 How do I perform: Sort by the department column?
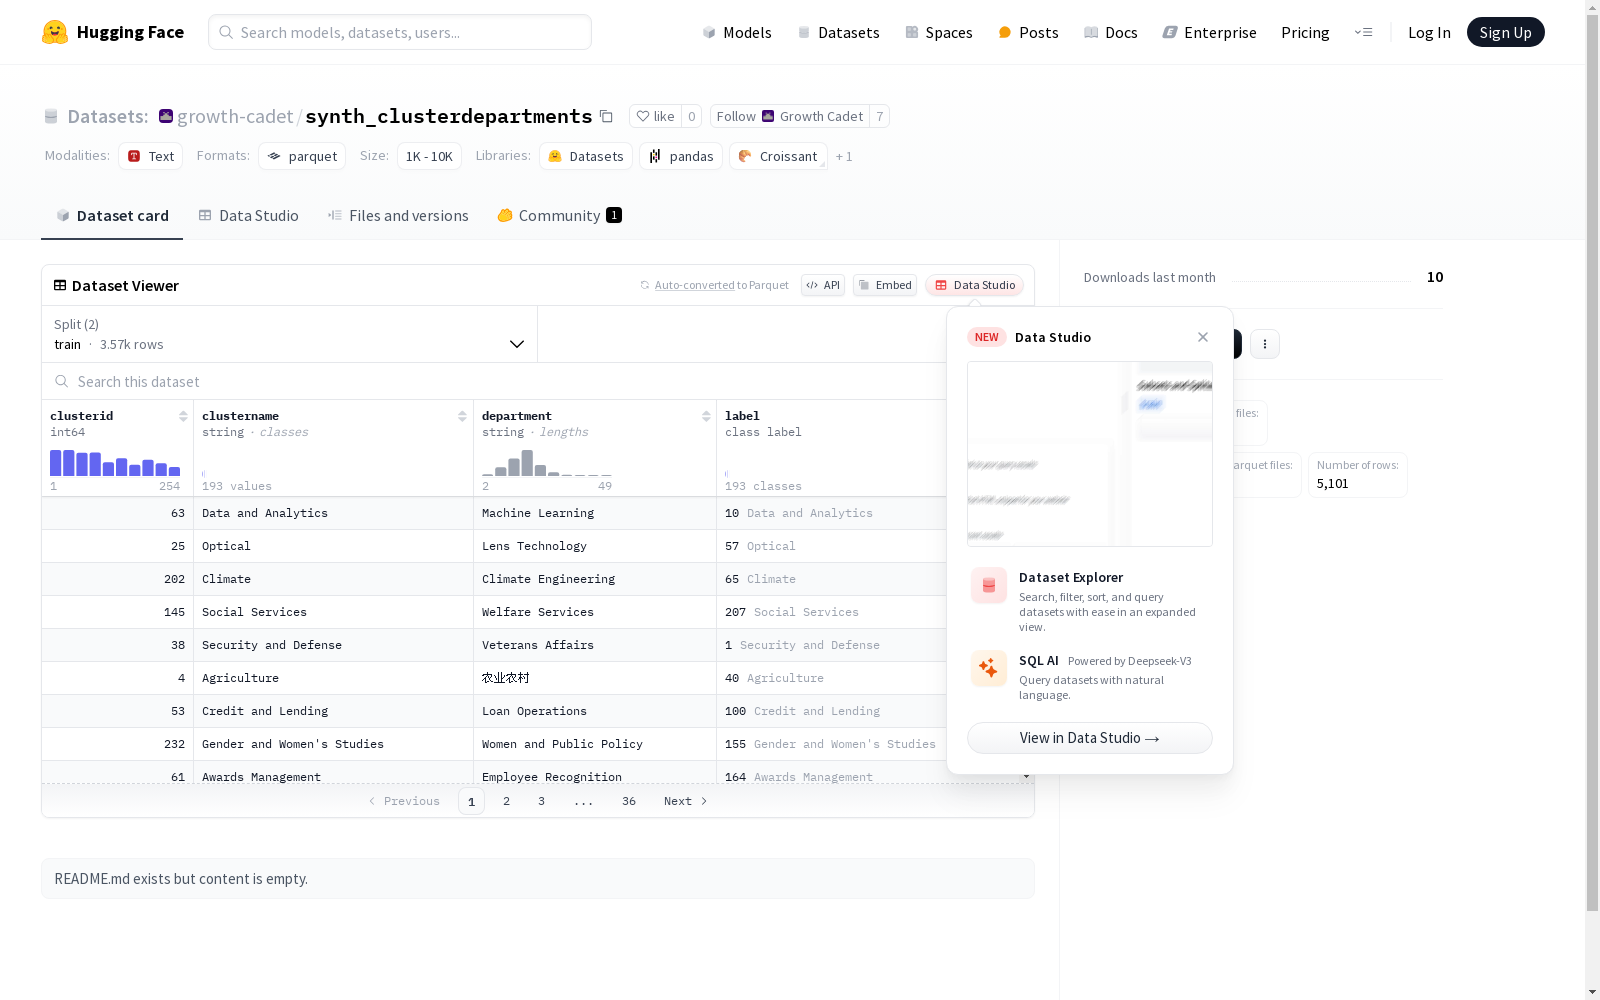click(x=706, y=416)
